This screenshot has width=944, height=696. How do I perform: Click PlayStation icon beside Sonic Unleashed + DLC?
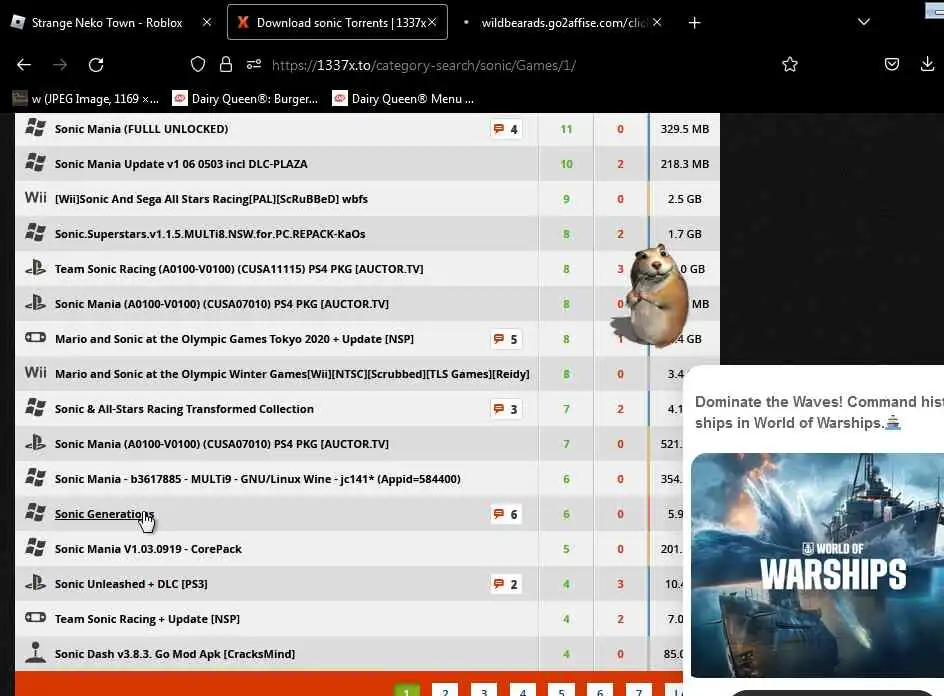pos(36,583)
